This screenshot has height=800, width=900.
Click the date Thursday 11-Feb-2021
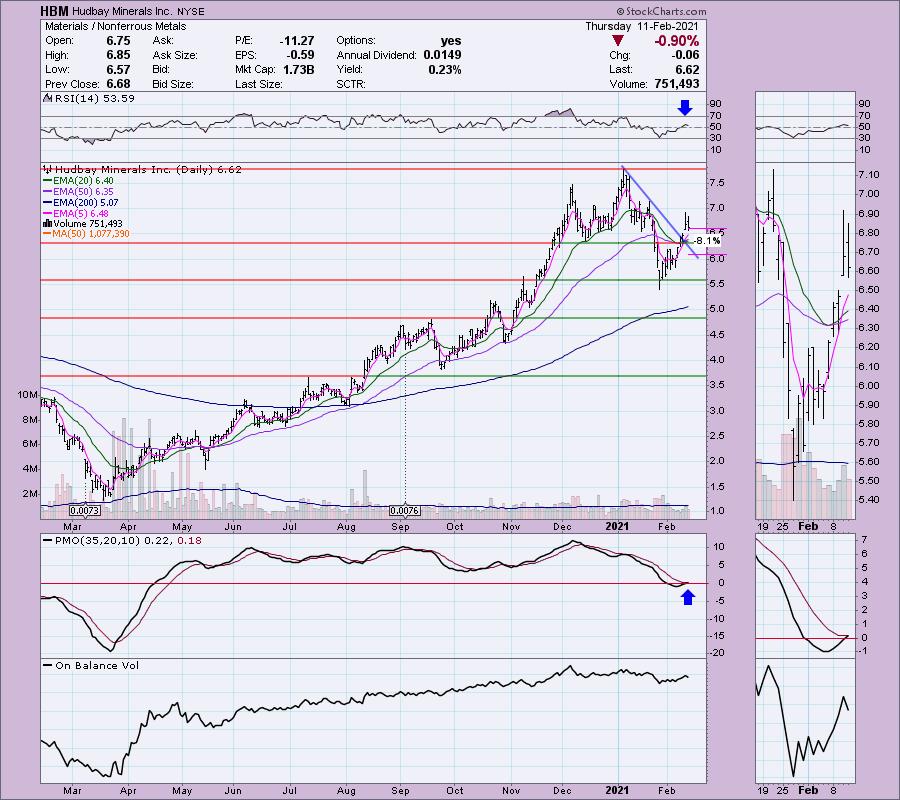click(642, 26)
